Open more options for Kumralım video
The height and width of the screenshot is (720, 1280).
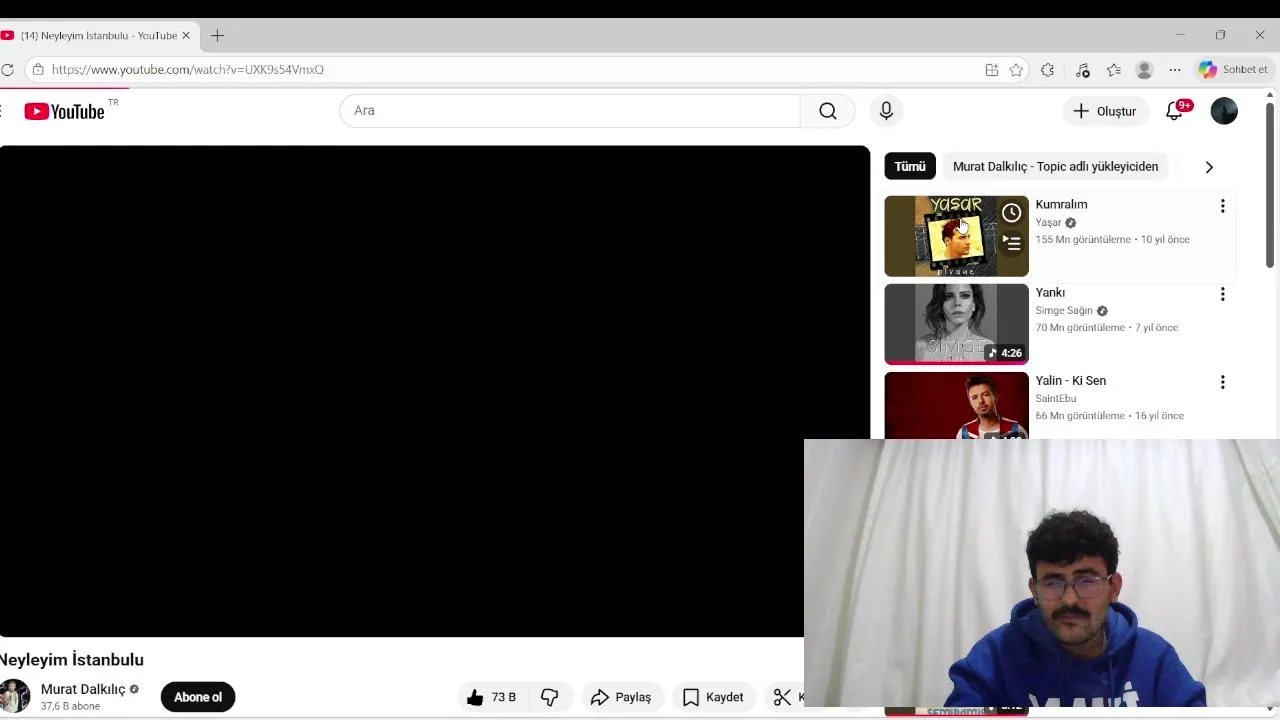point(1222,206)
